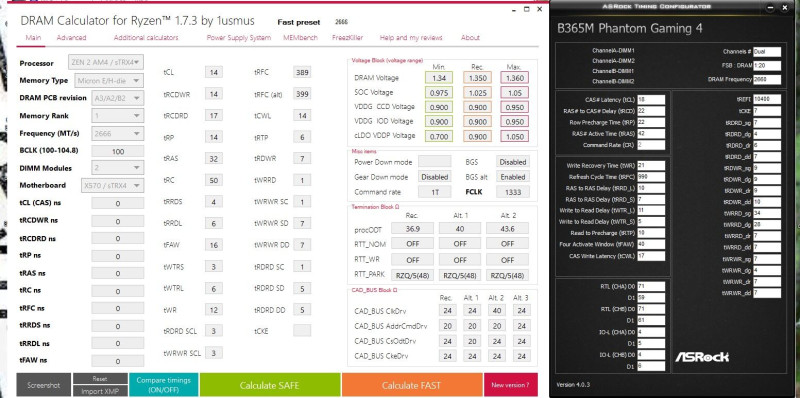Viewport: 800px width, 398px height.
Task: Click the Gear Down mode Disabled value
Action: [435, 177]
